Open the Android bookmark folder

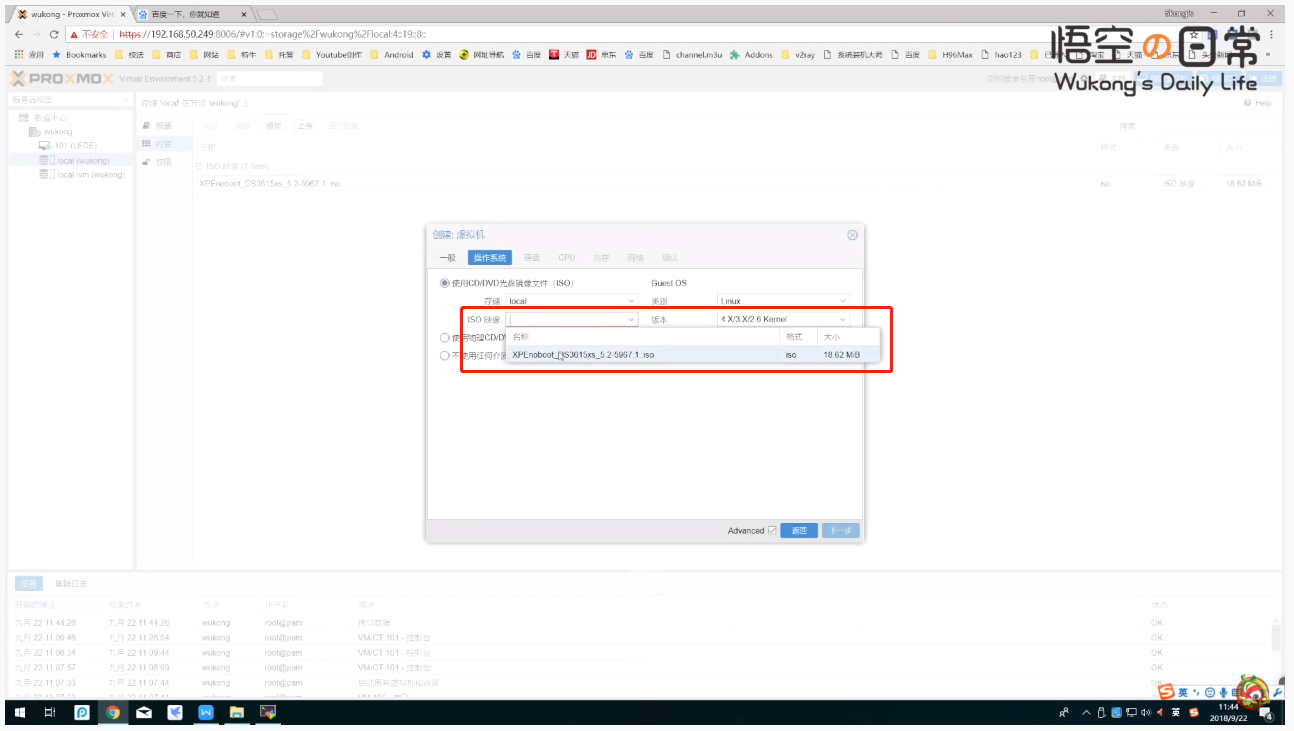391,55
